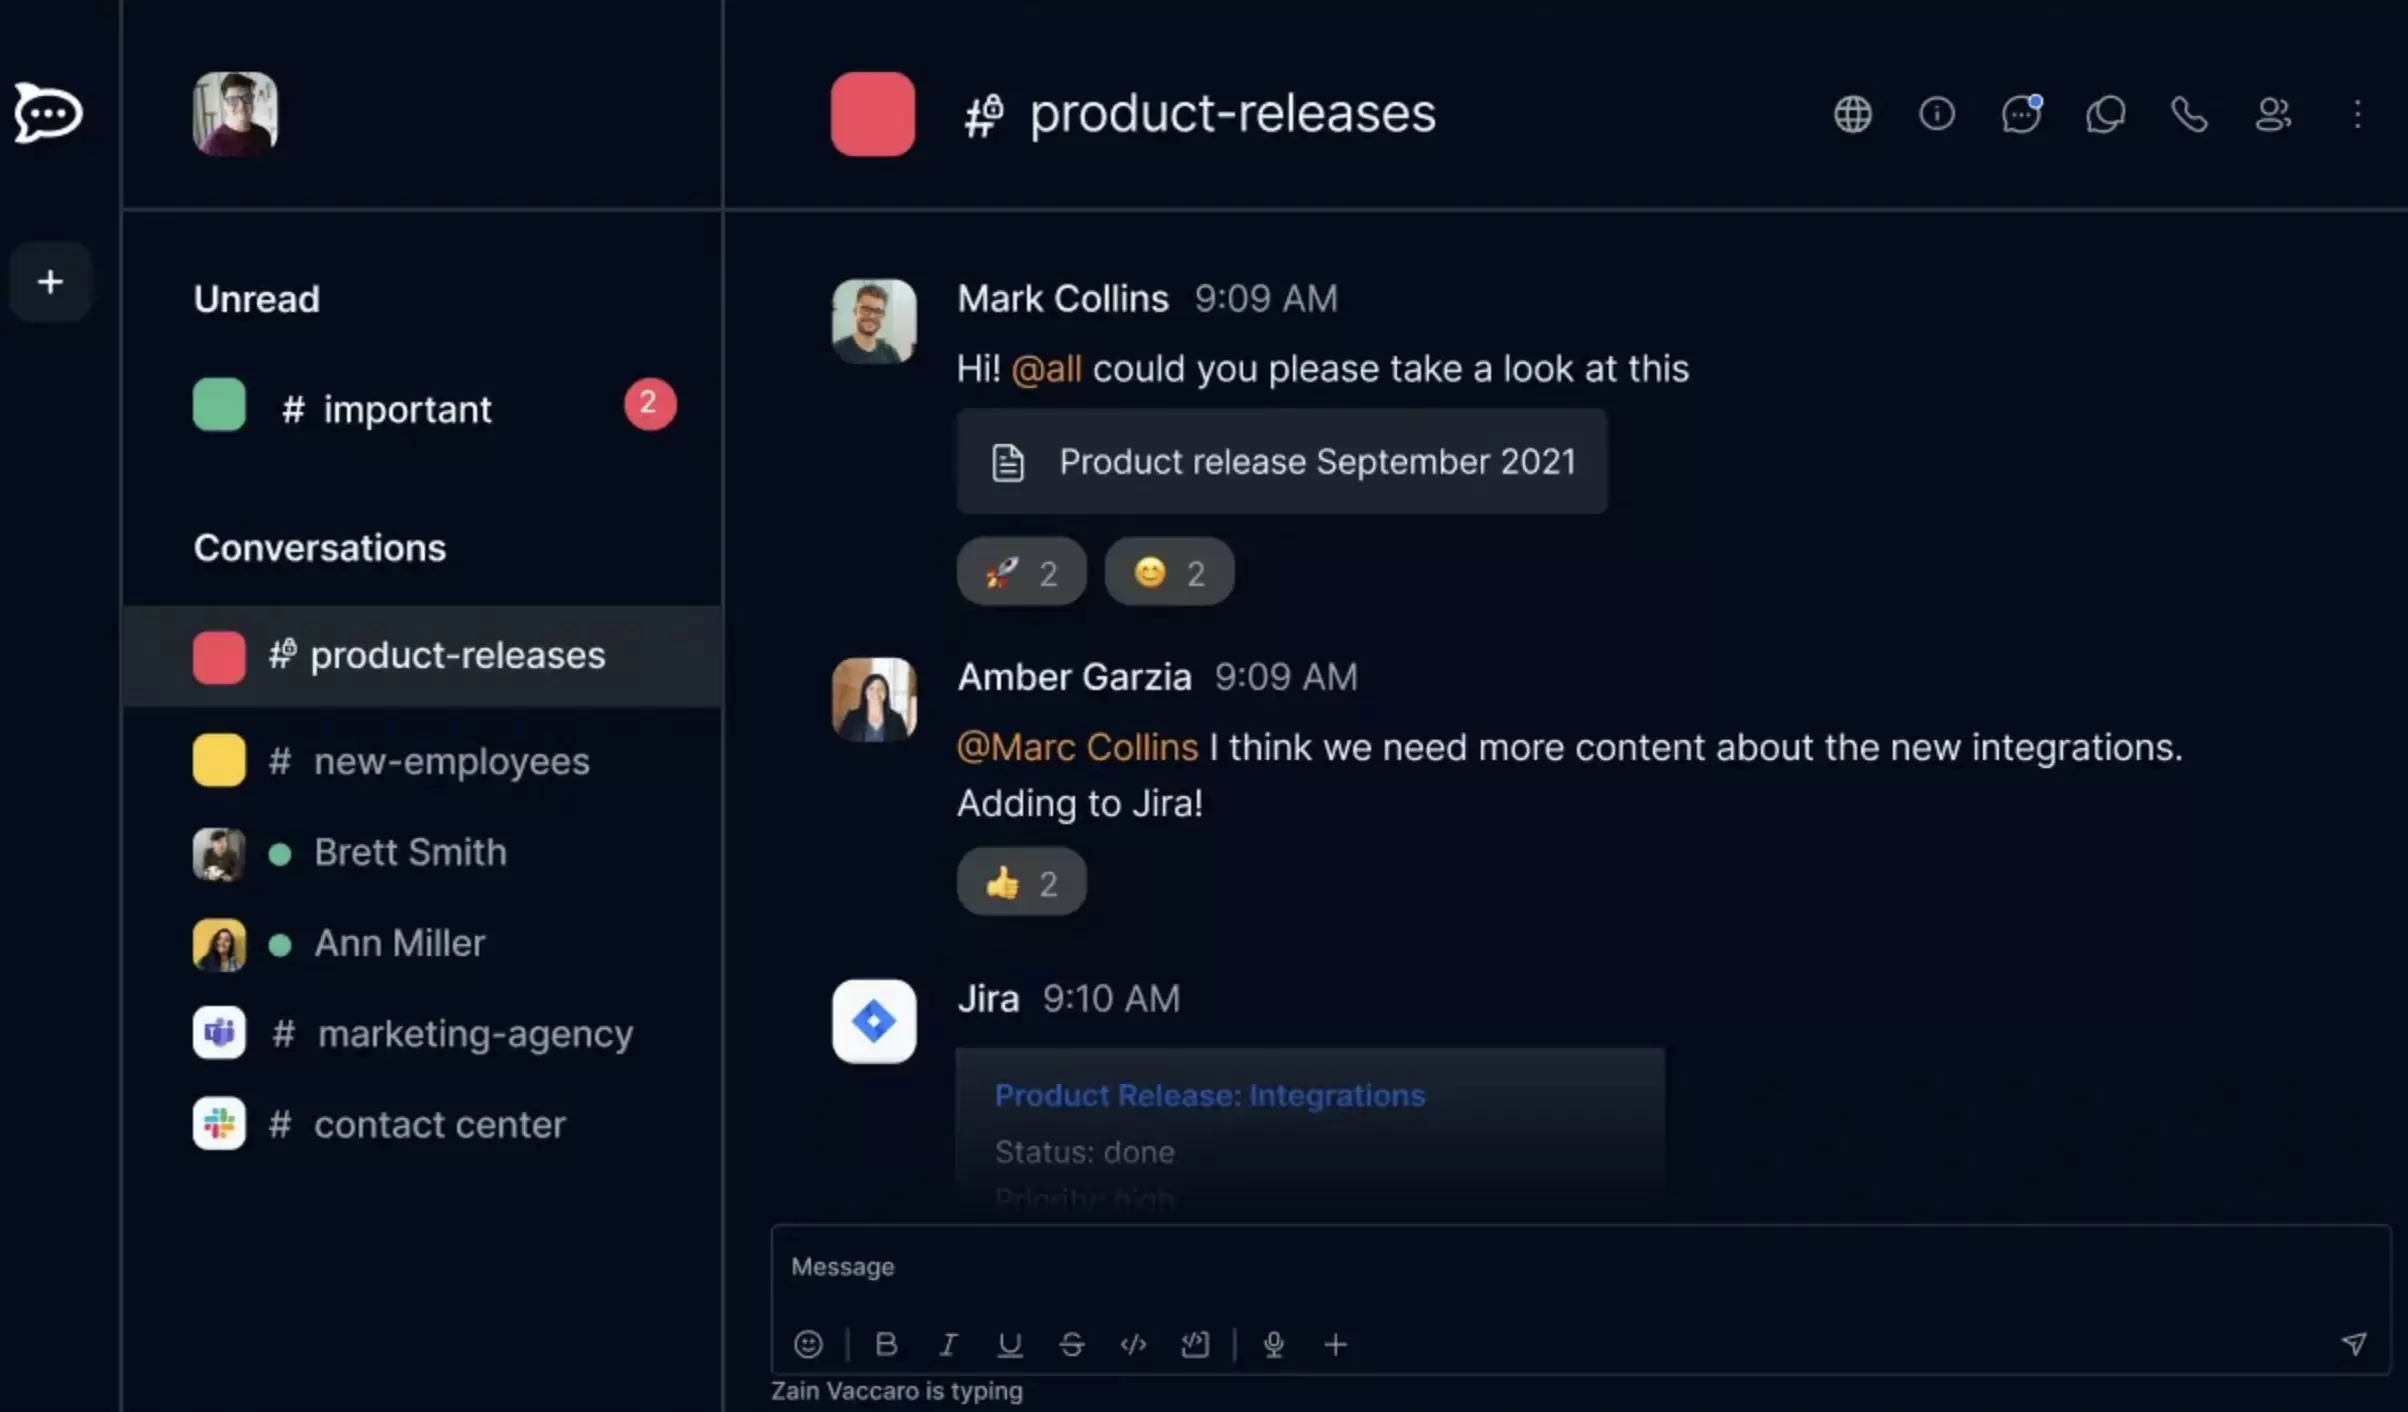Open the members list icon
The width and height of the screenshot is (2408, 1412).
[x=2273, y=114]
